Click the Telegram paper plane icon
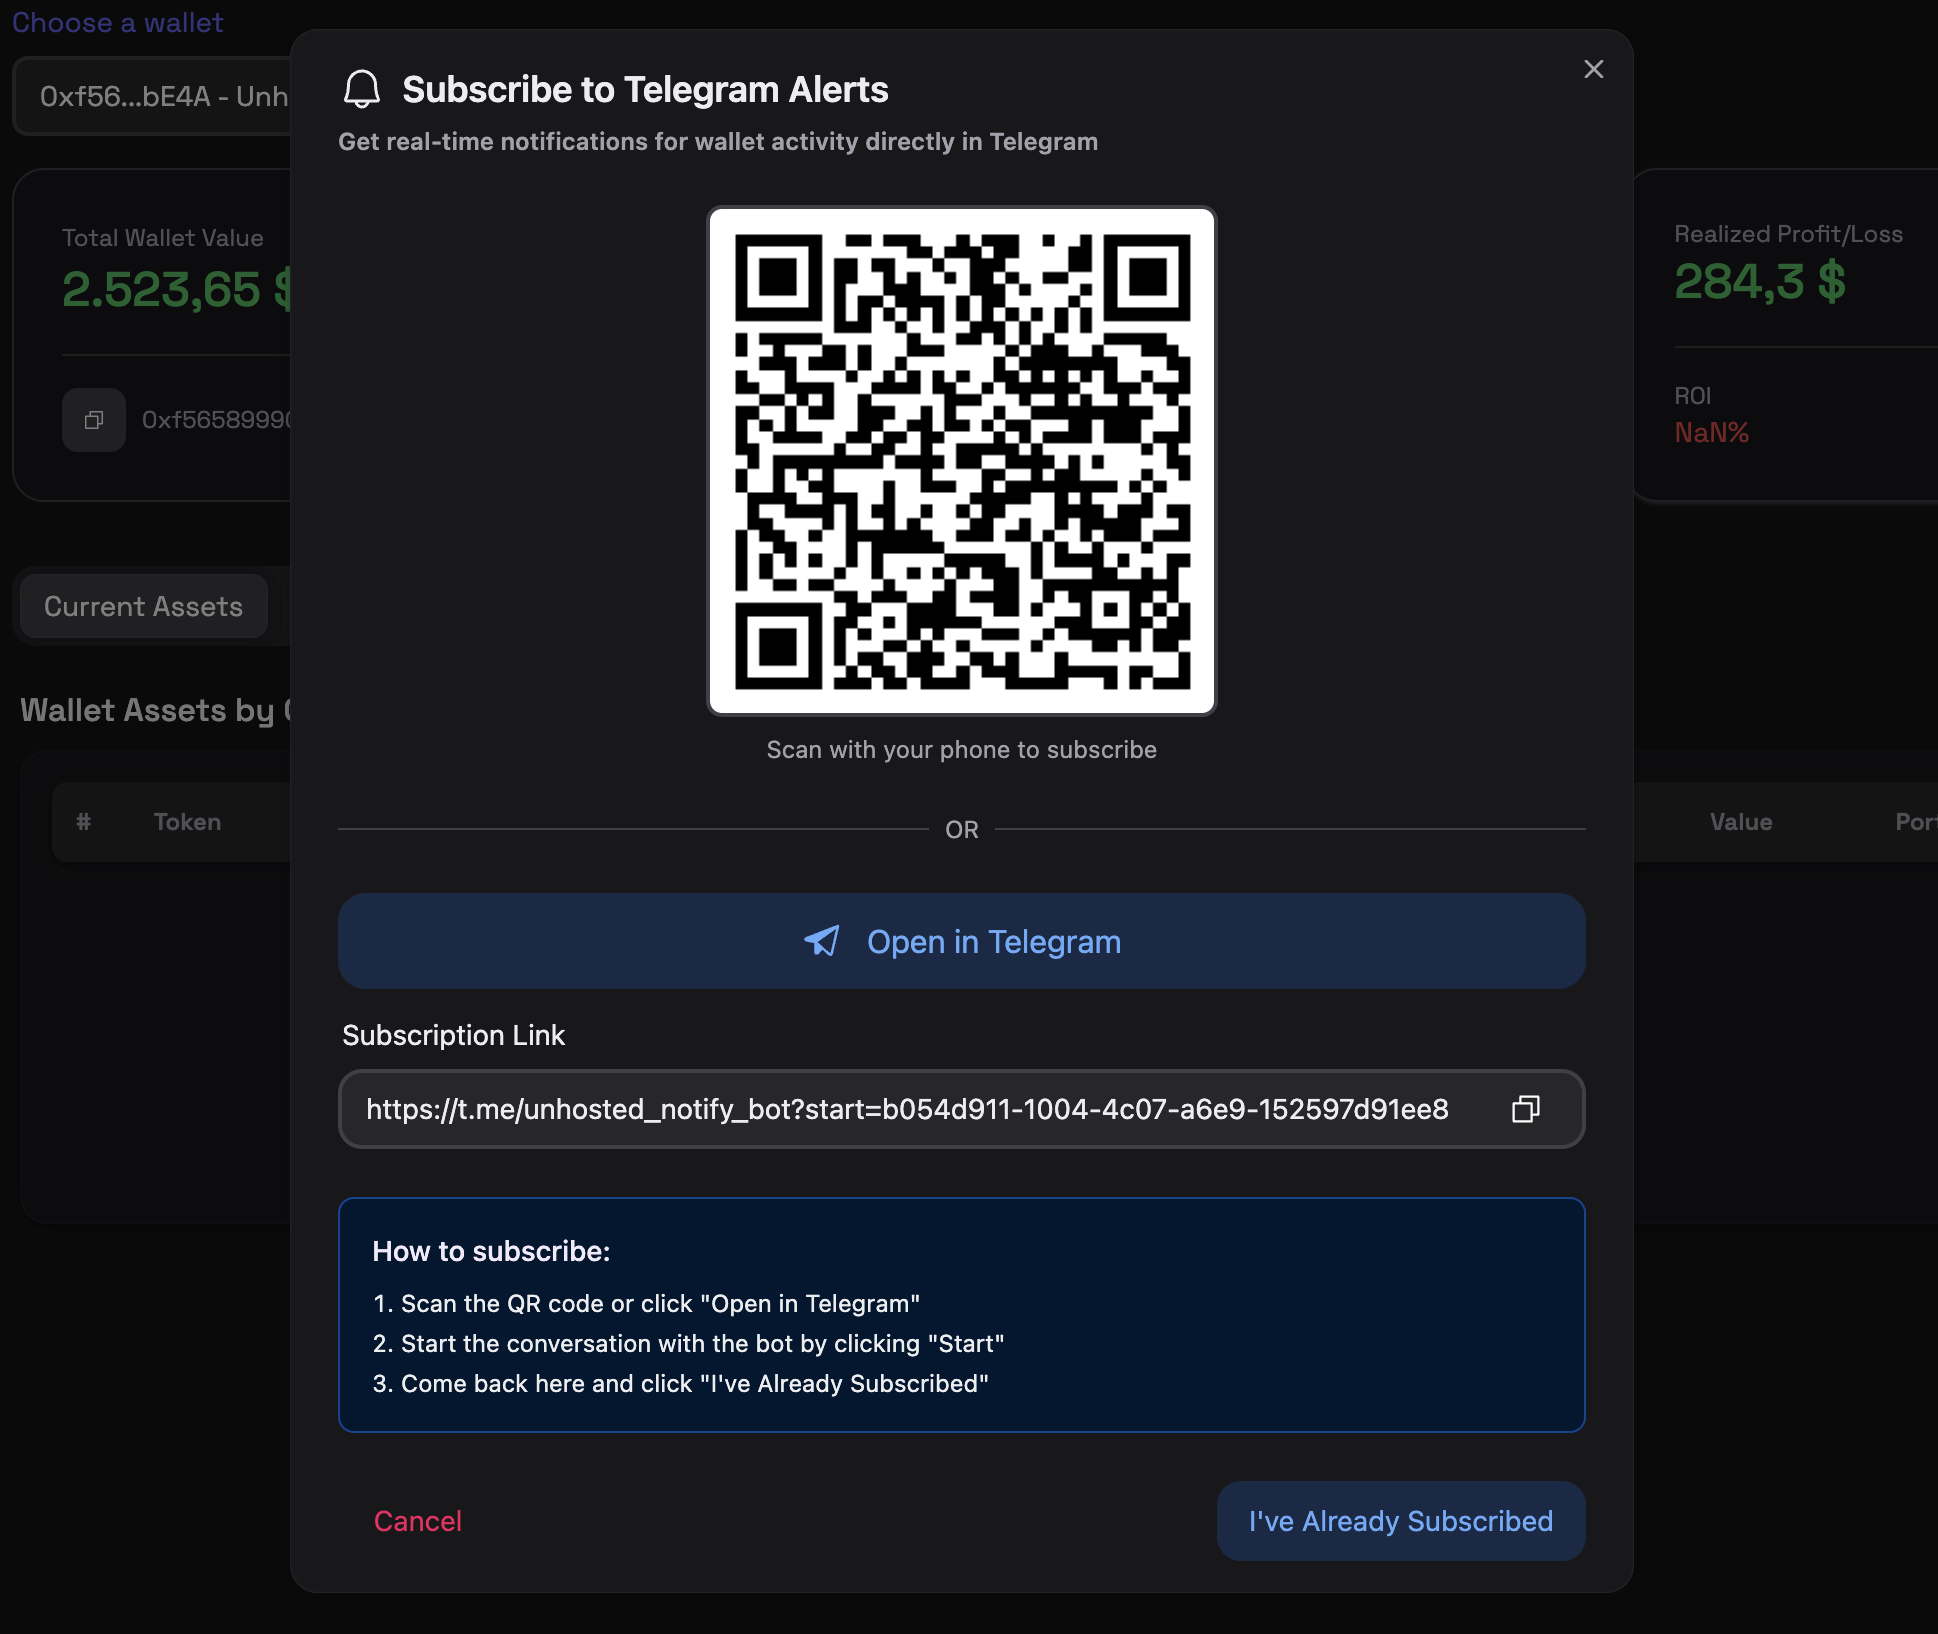This screenshot has height=1634, width=1938. (822, 941)
